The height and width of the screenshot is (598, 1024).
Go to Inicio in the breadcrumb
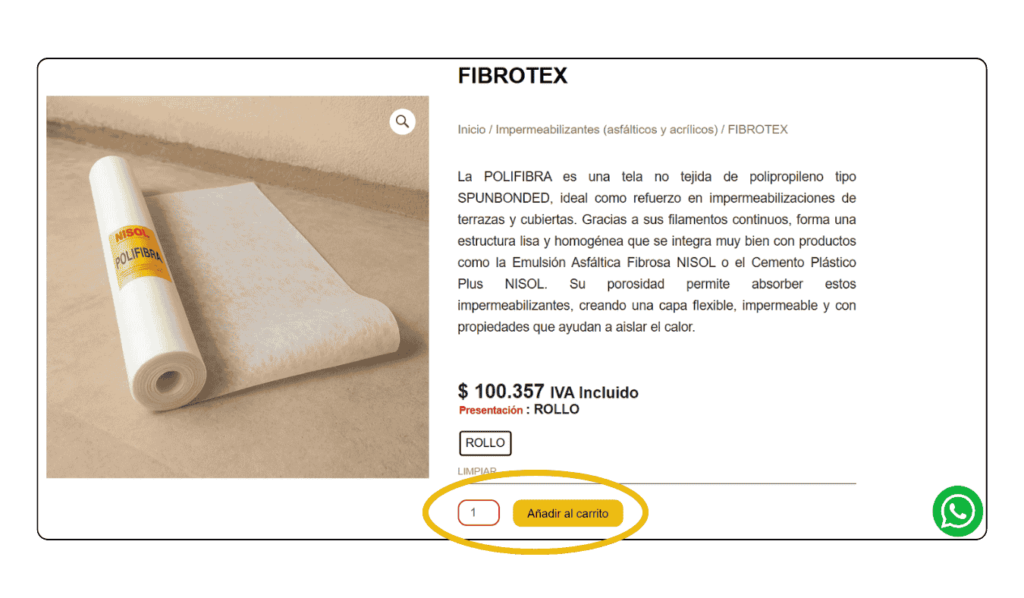tap(472, 129)
